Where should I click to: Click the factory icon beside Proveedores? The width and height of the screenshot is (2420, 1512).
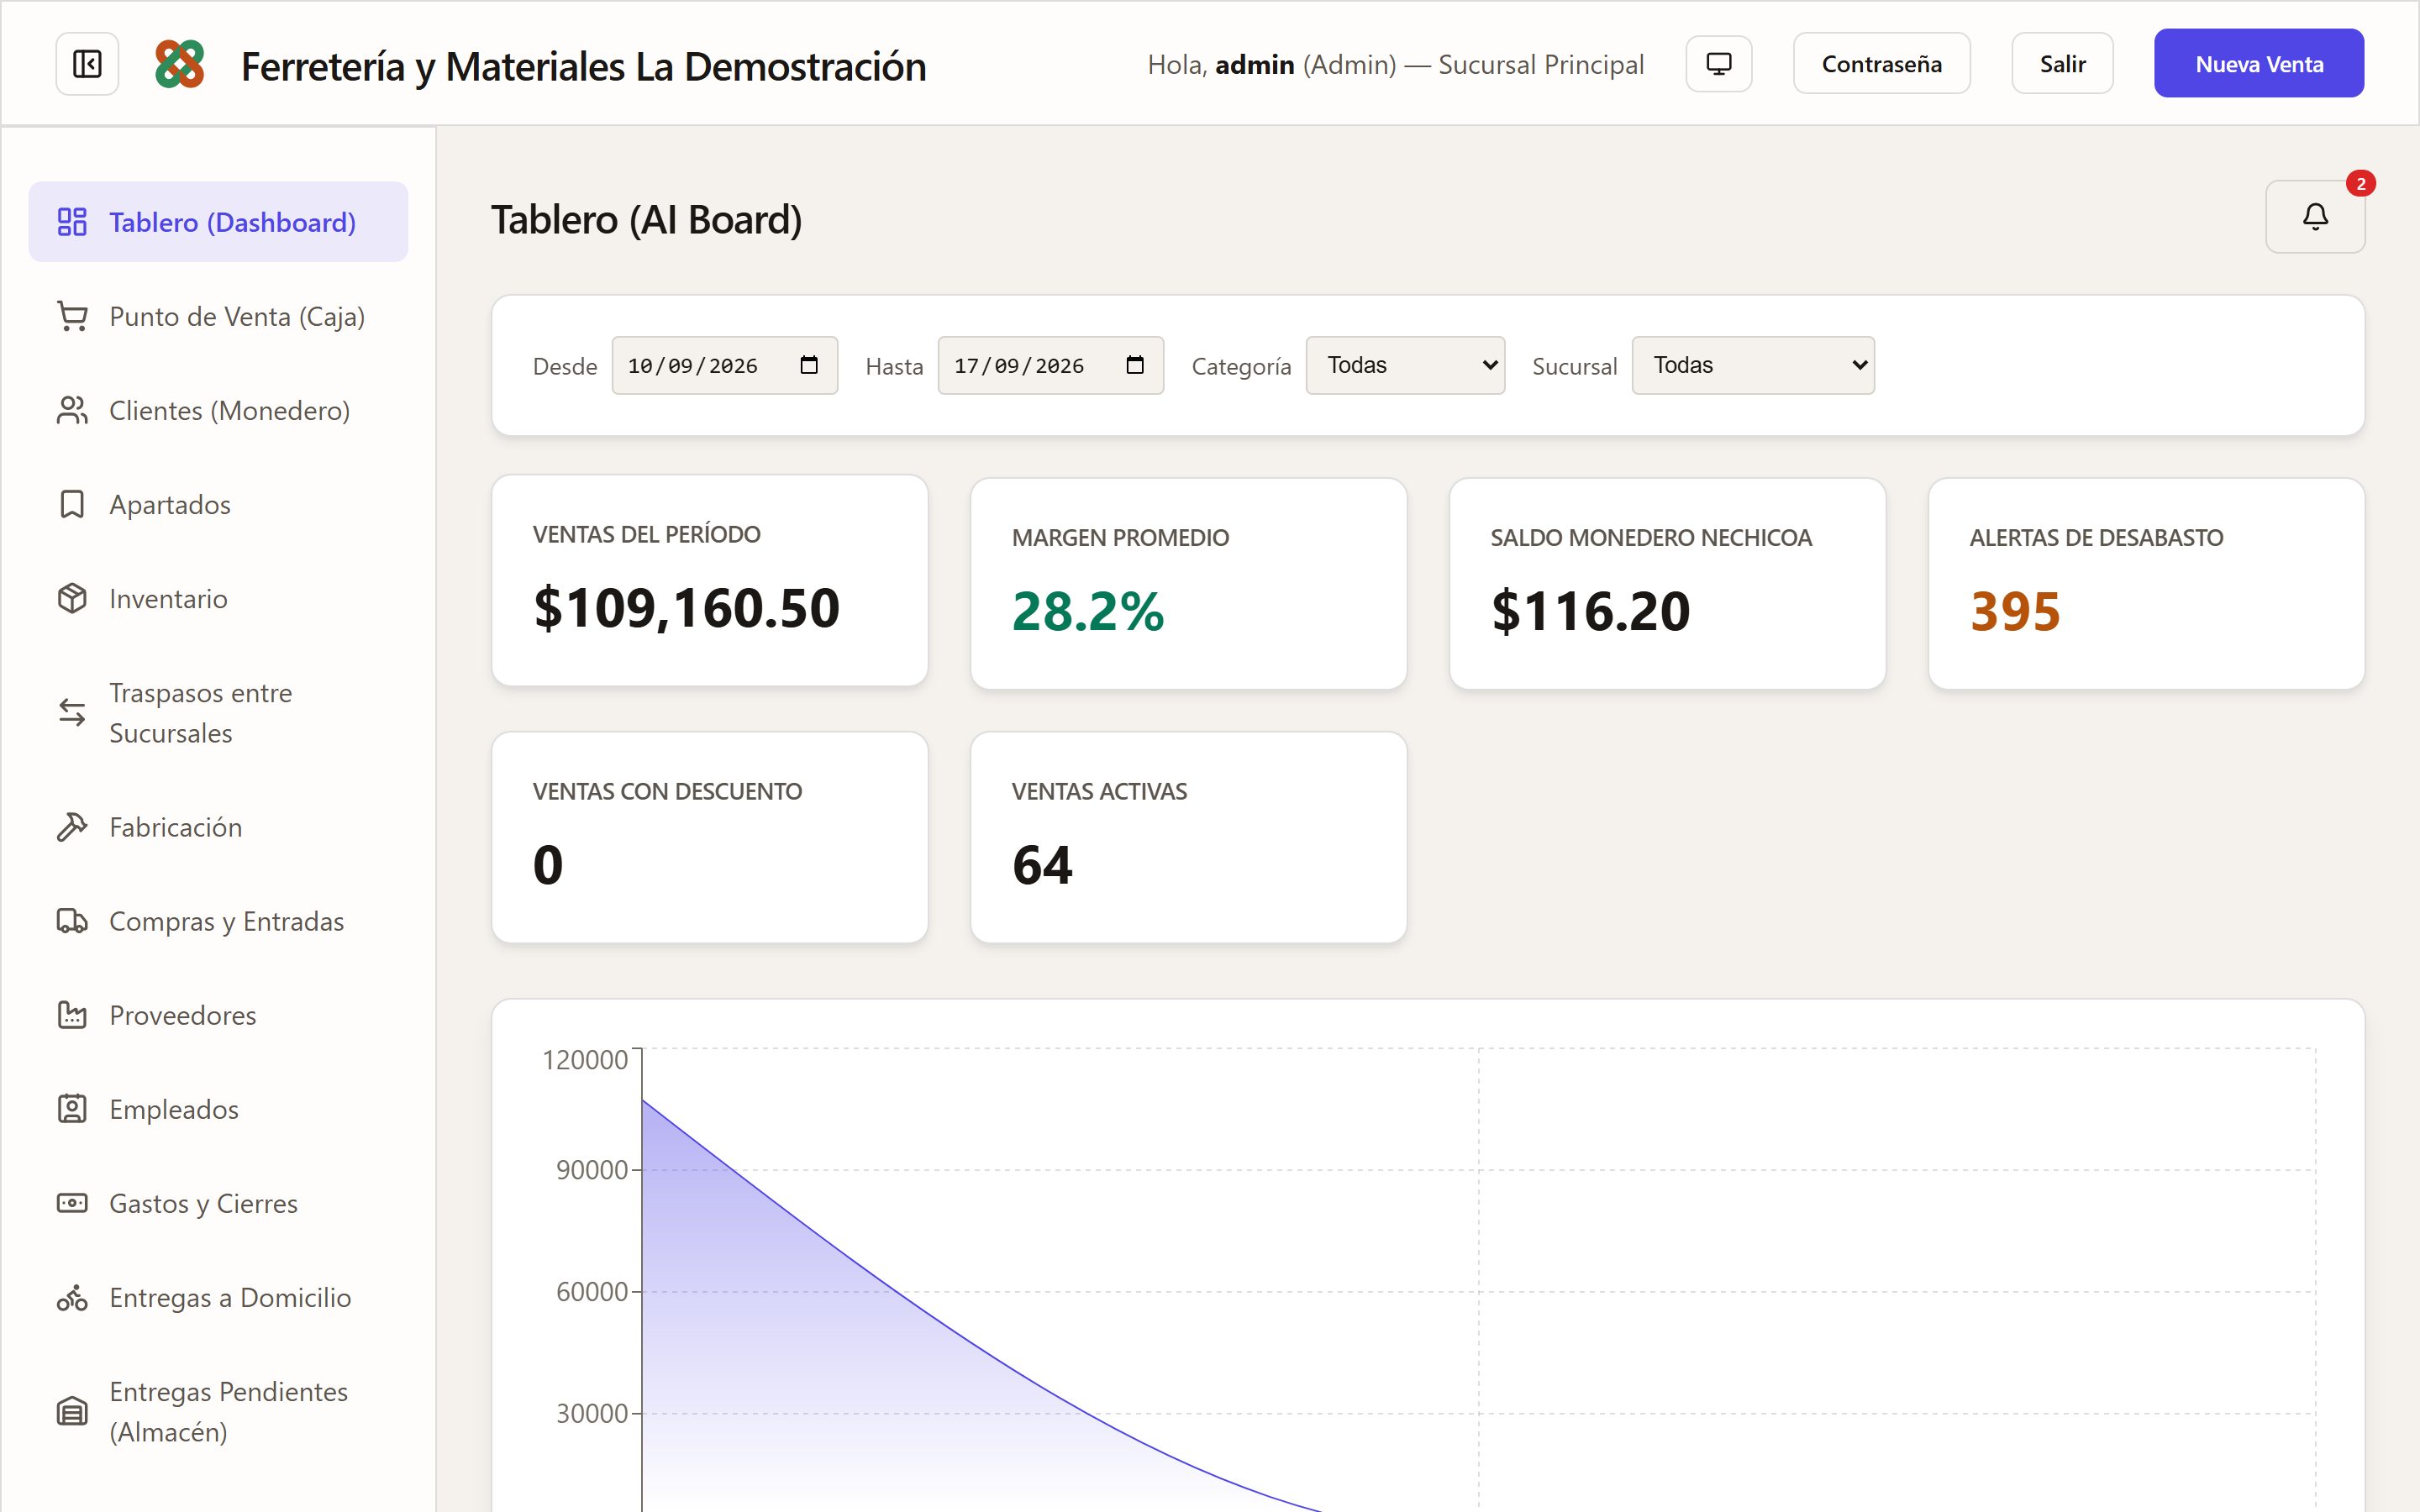pyautogui.click(x=72, y=1015)
